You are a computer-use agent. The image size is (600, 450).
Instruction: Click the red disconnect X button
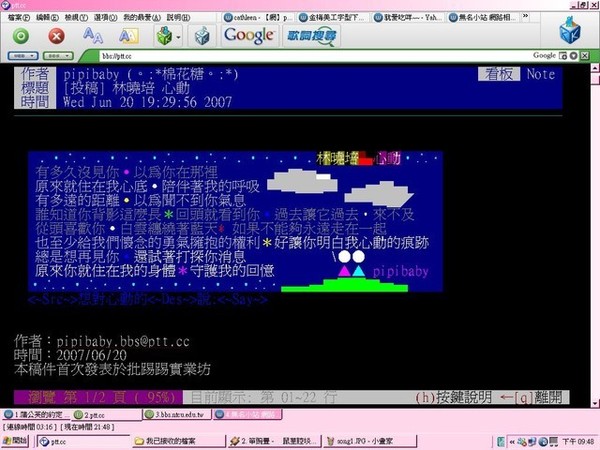[x=56, y=36]
